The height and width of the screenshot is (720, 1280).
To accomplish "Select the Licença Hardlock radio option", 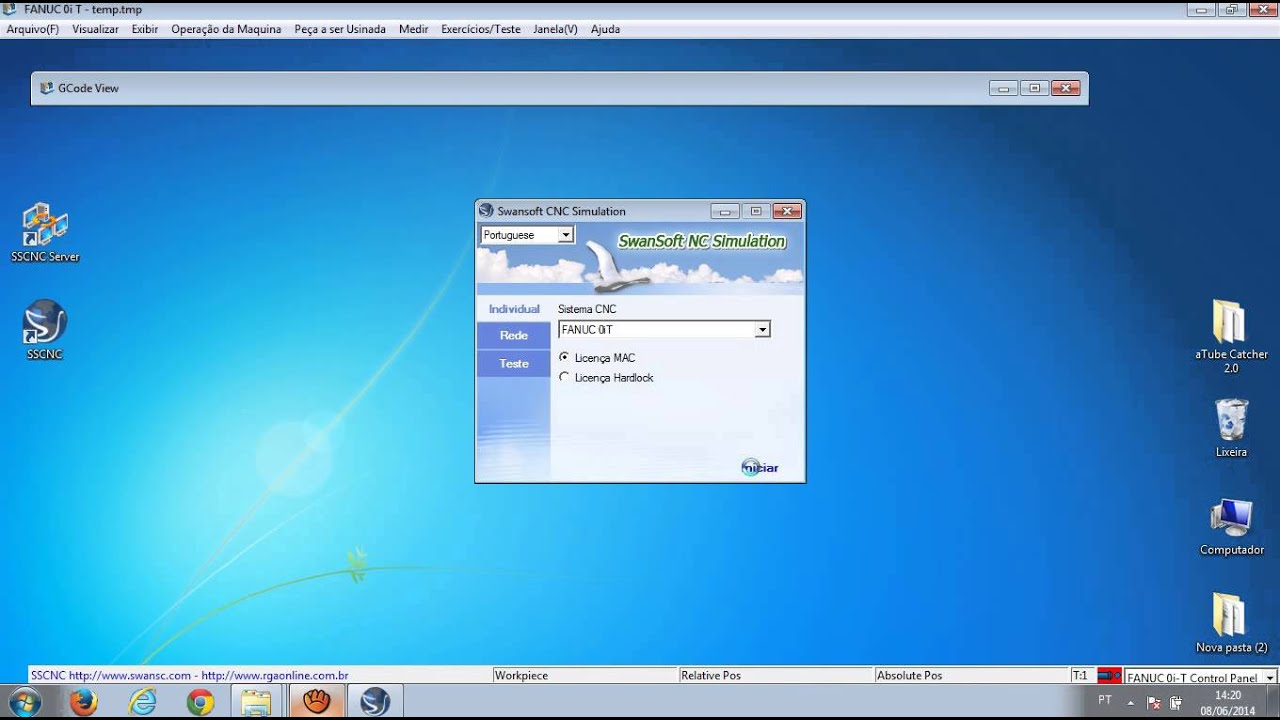I will 564,377.
